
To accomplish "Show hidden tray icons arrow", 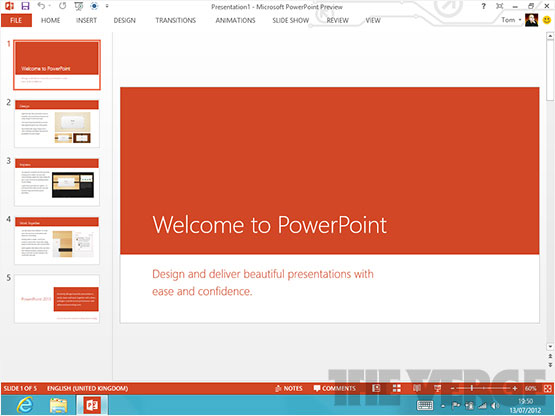I will coord(443,406).
